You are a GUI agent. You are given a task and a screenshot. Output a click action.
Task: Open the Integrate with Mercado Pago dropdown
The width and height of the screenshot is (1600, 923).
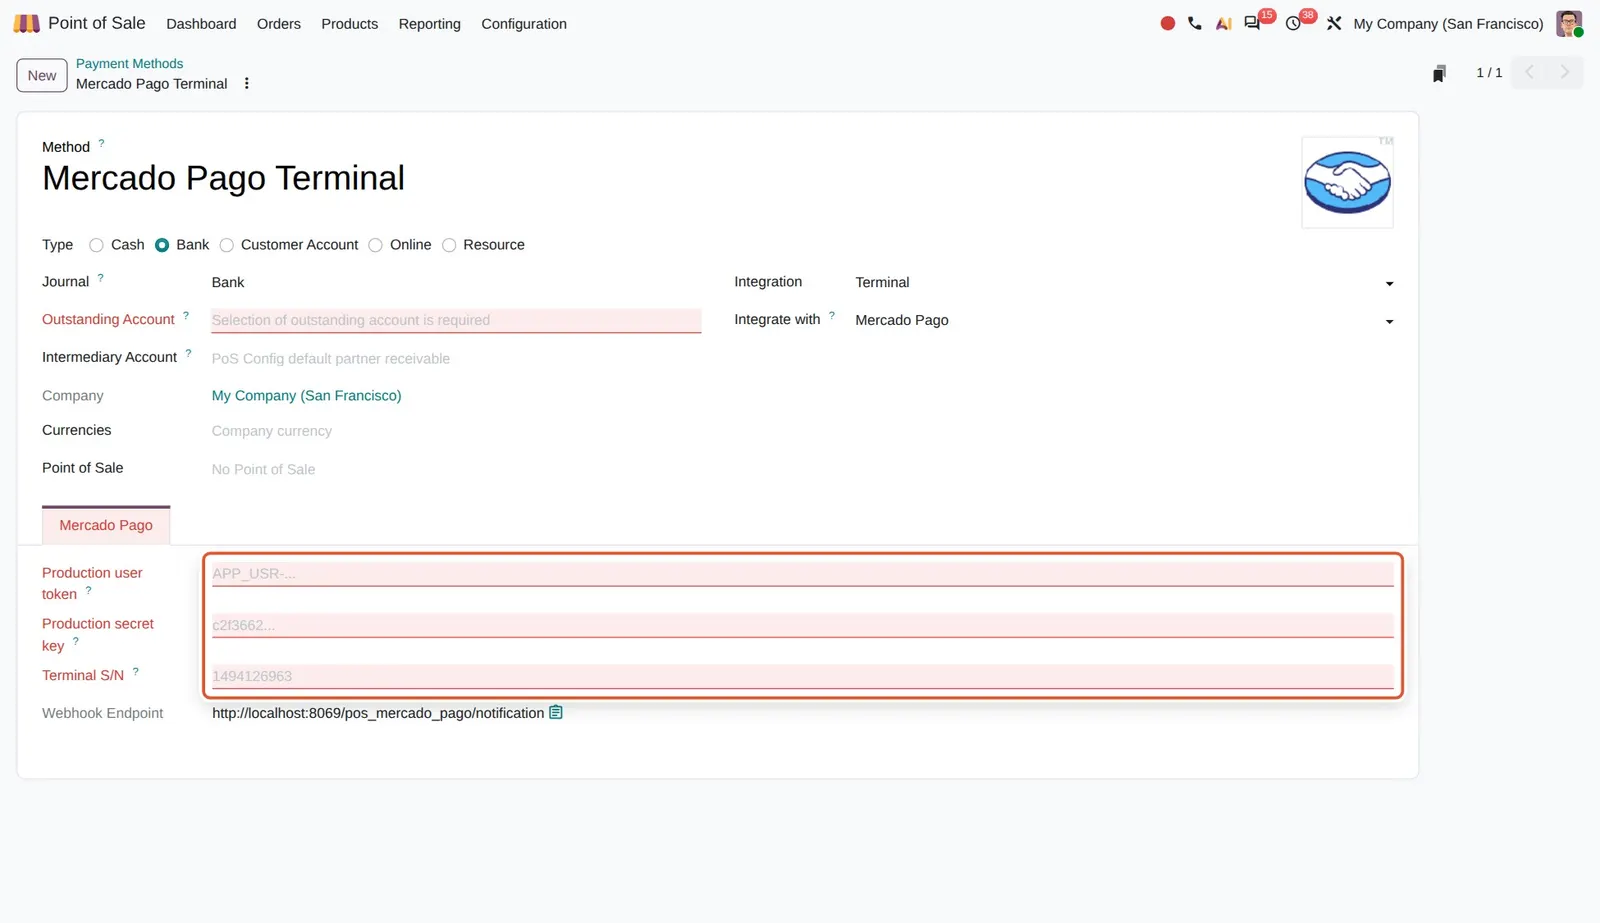tap(1124, 320)
